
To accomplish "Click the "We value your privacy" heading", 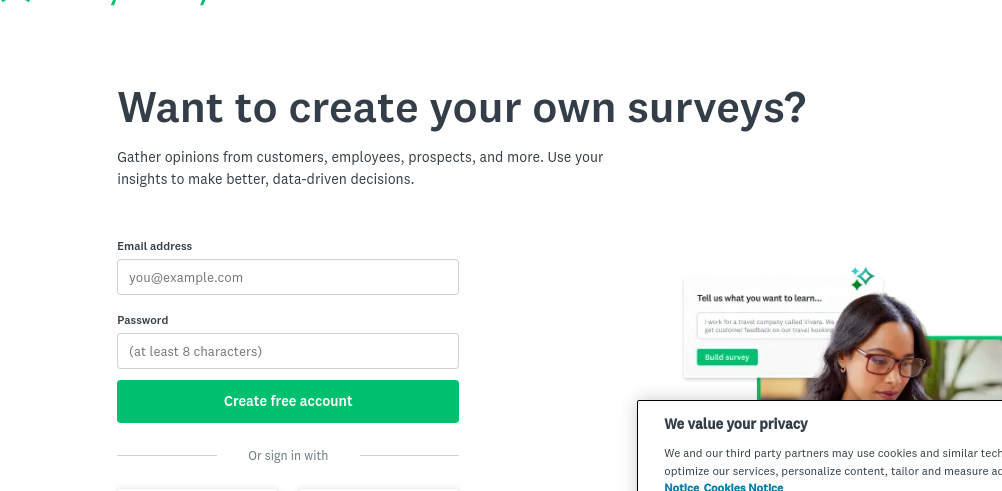I will pyautogui.click(x=736, y=424).
